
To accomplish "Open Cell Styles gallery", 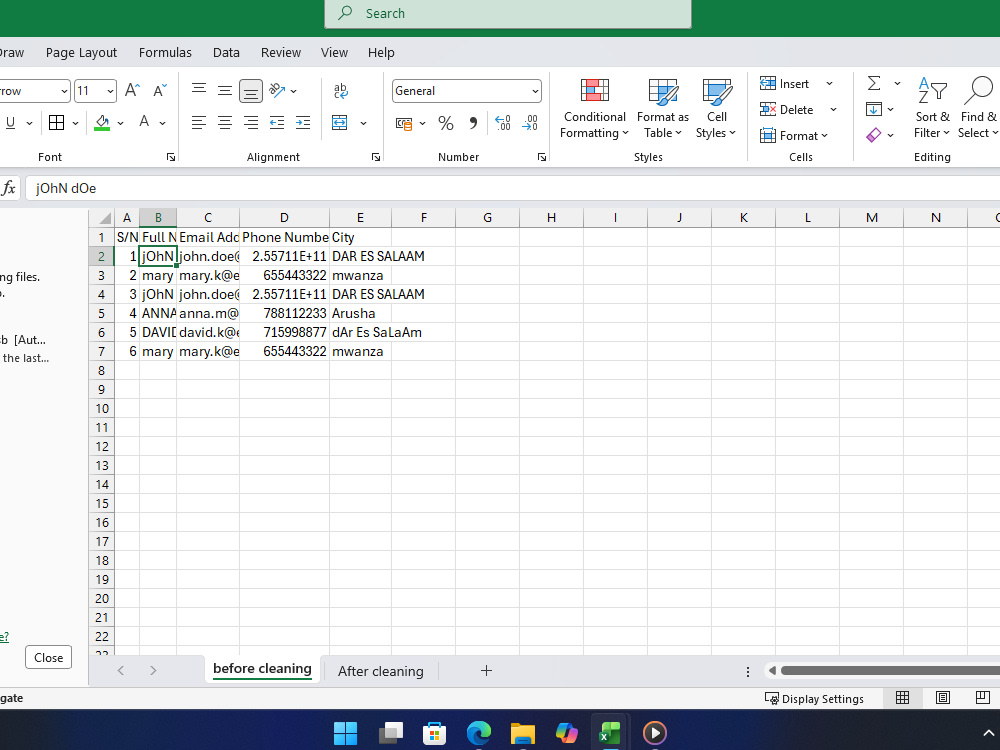I will 716,108.
